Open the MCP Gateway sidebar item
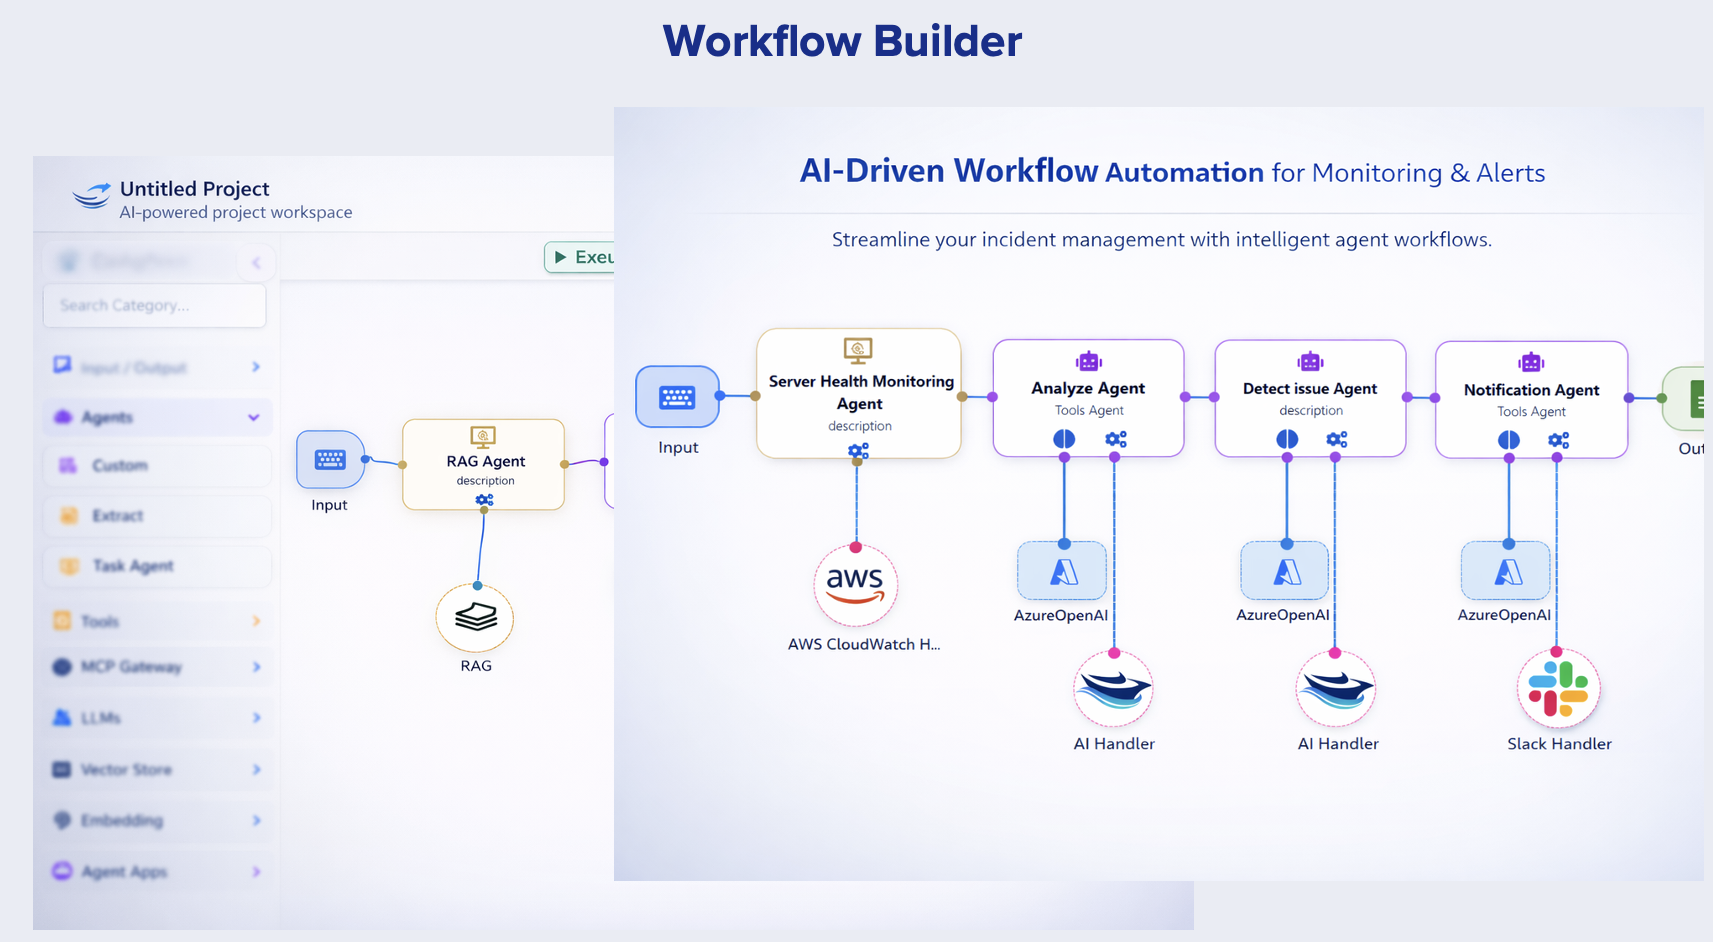 click(156, 666)
